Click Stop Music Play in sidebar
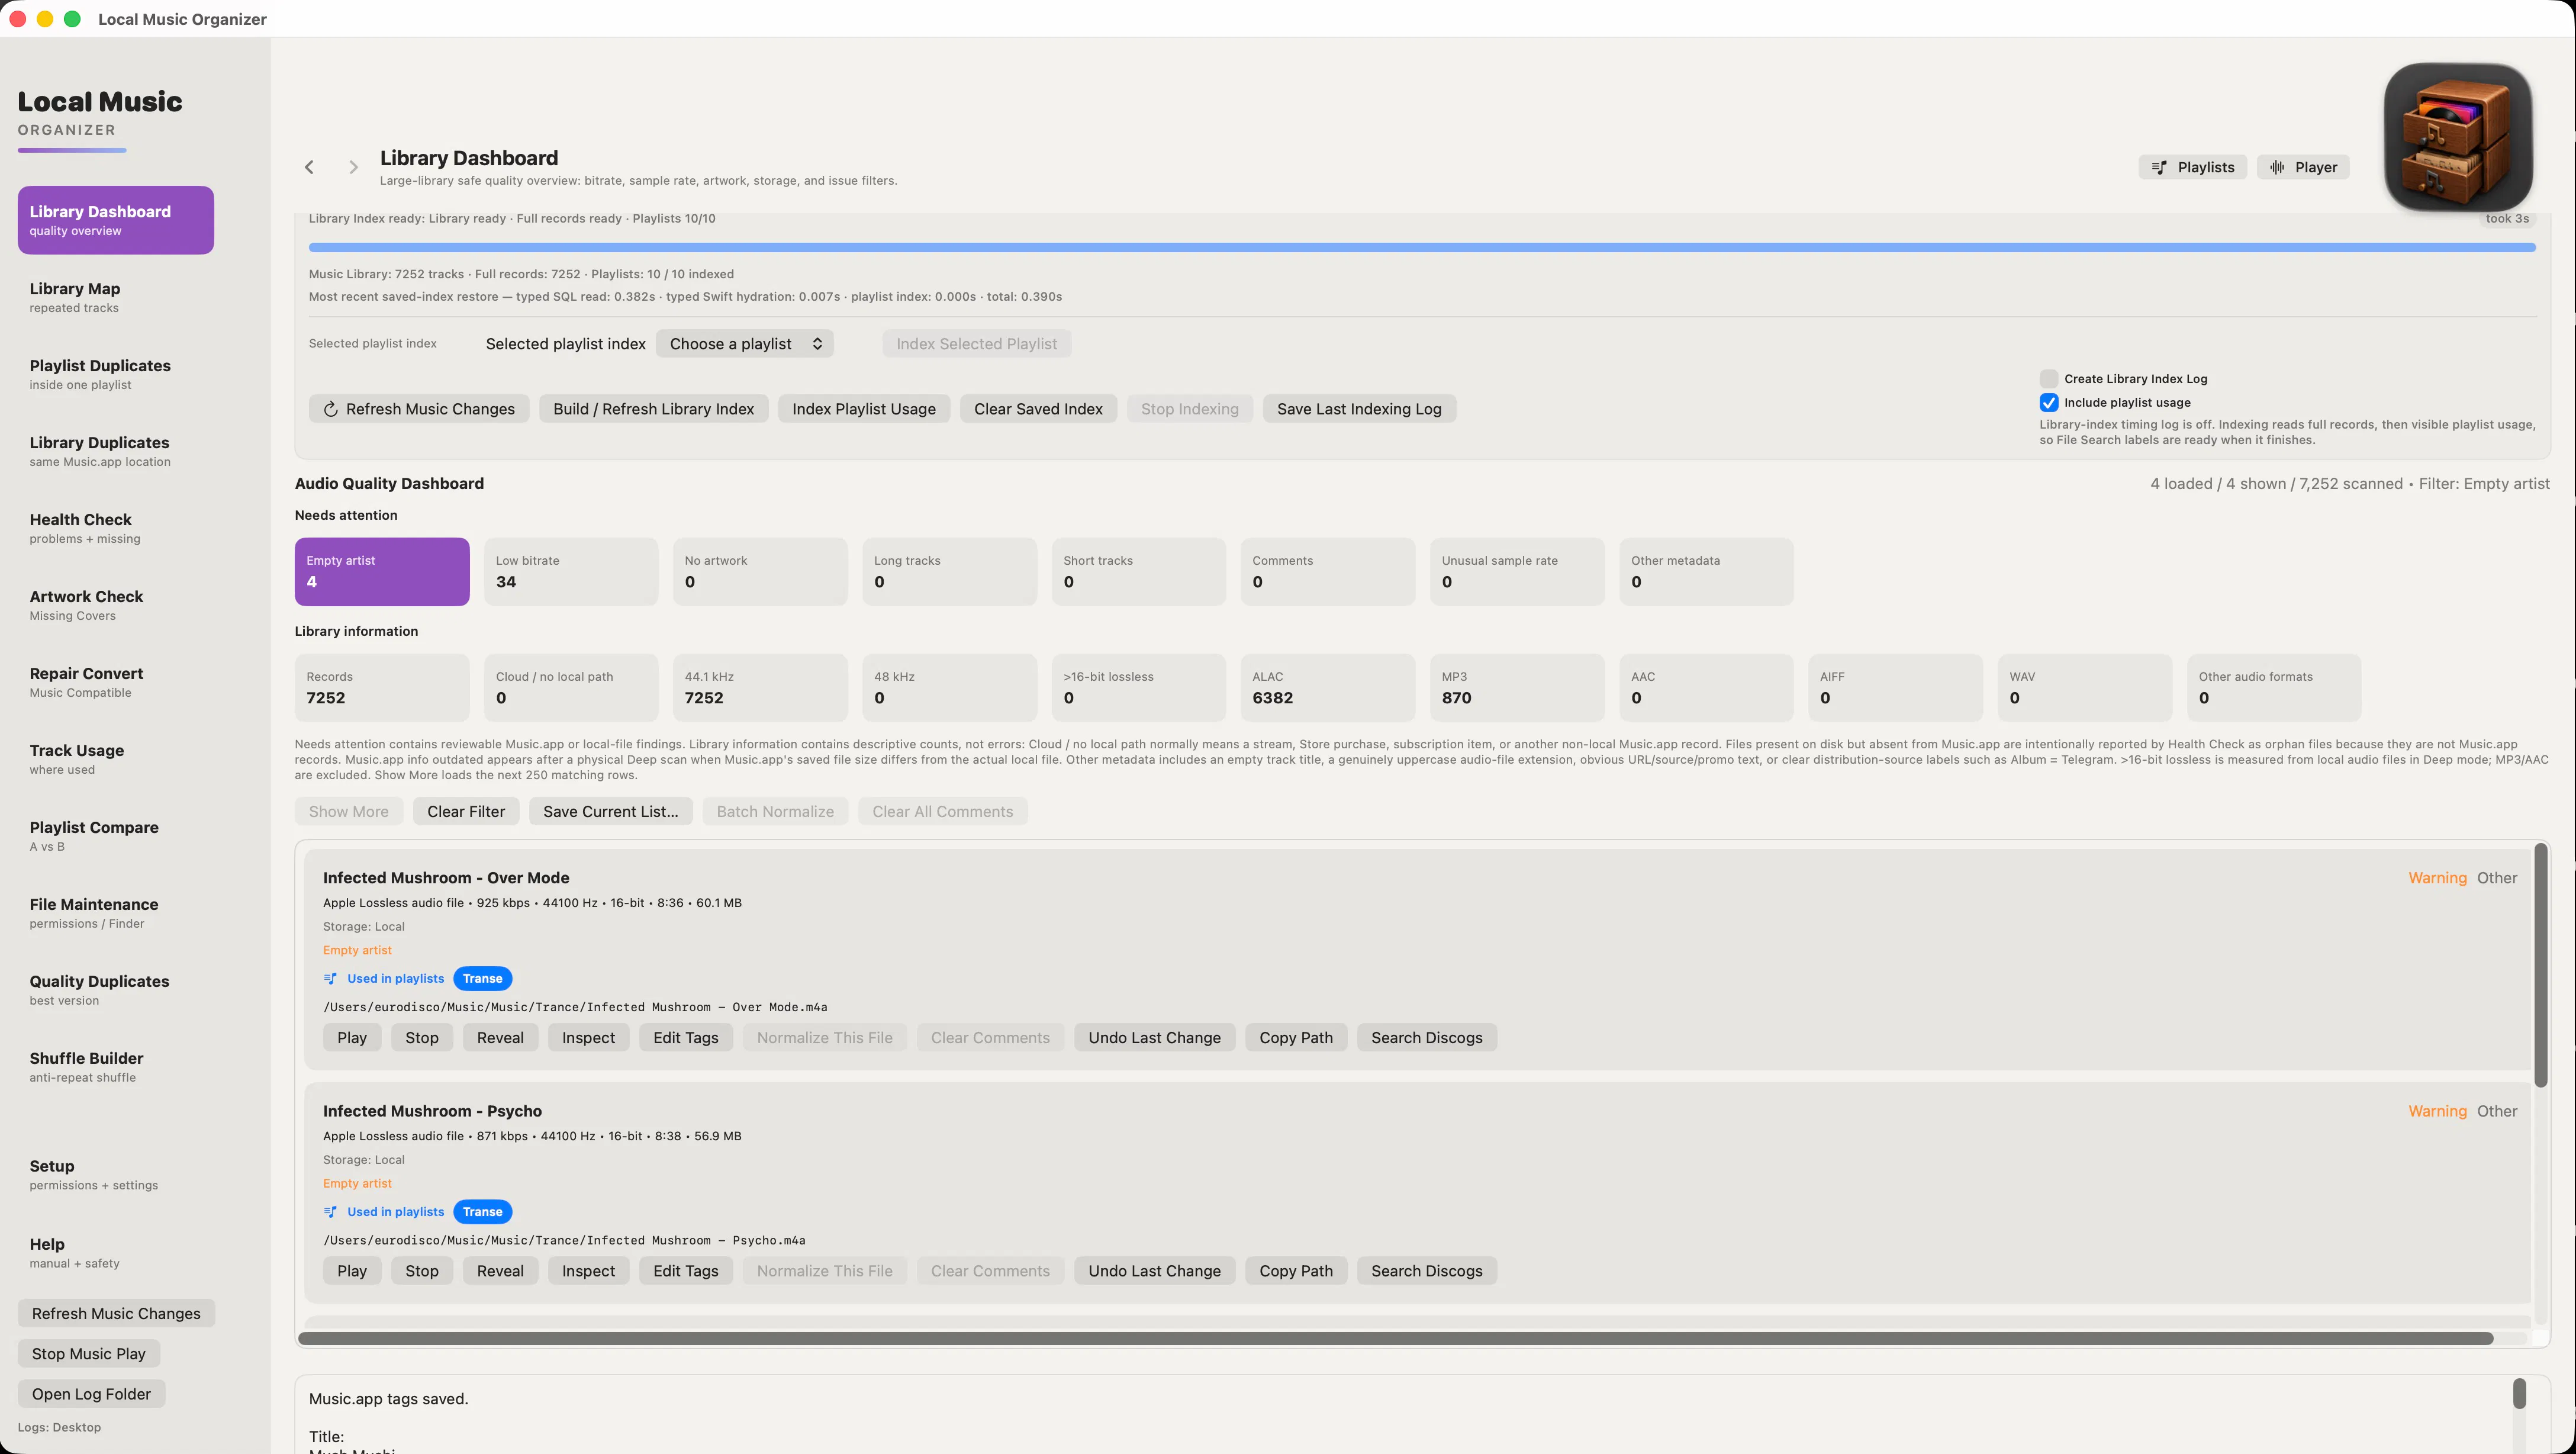The image size is (2576, 1454). click(89, 1354)
